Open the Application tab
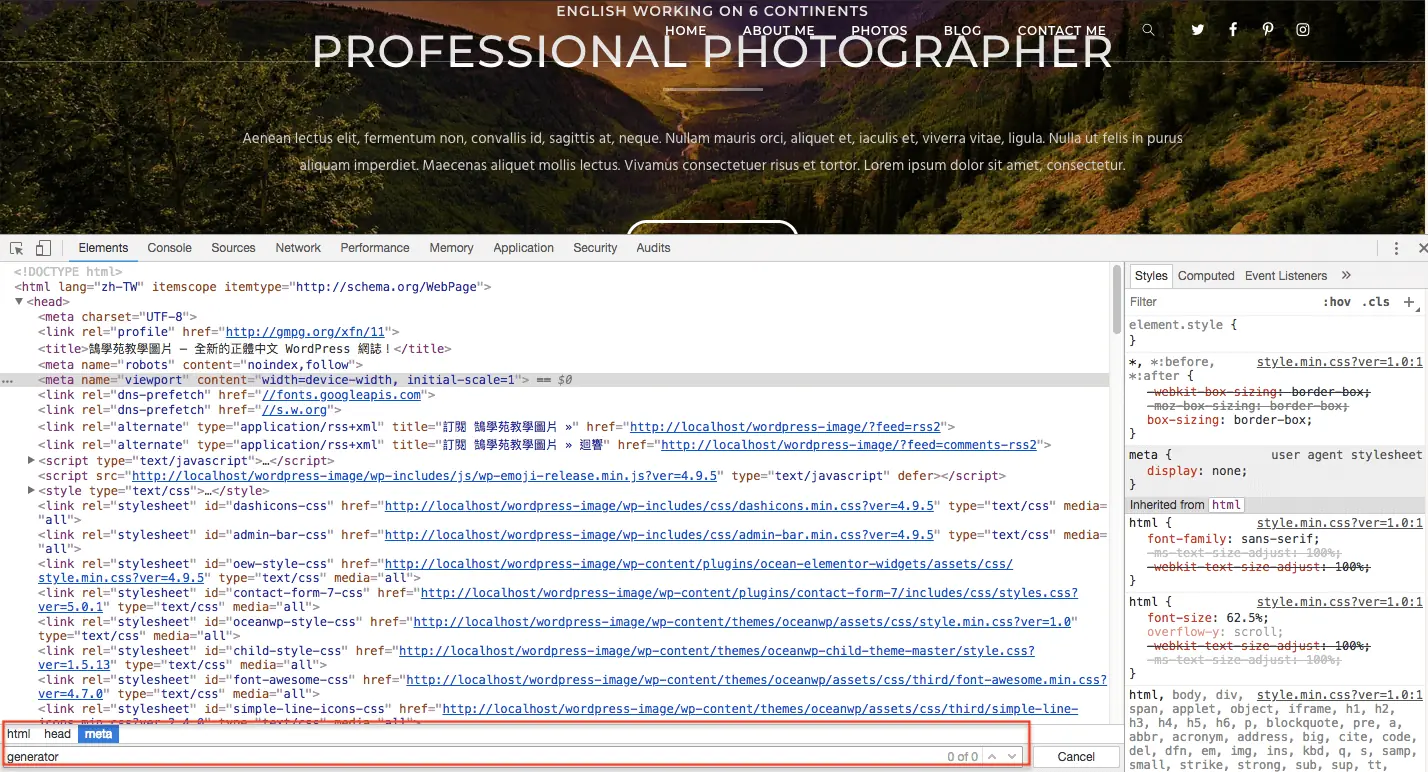 click(x=523, y=248)
